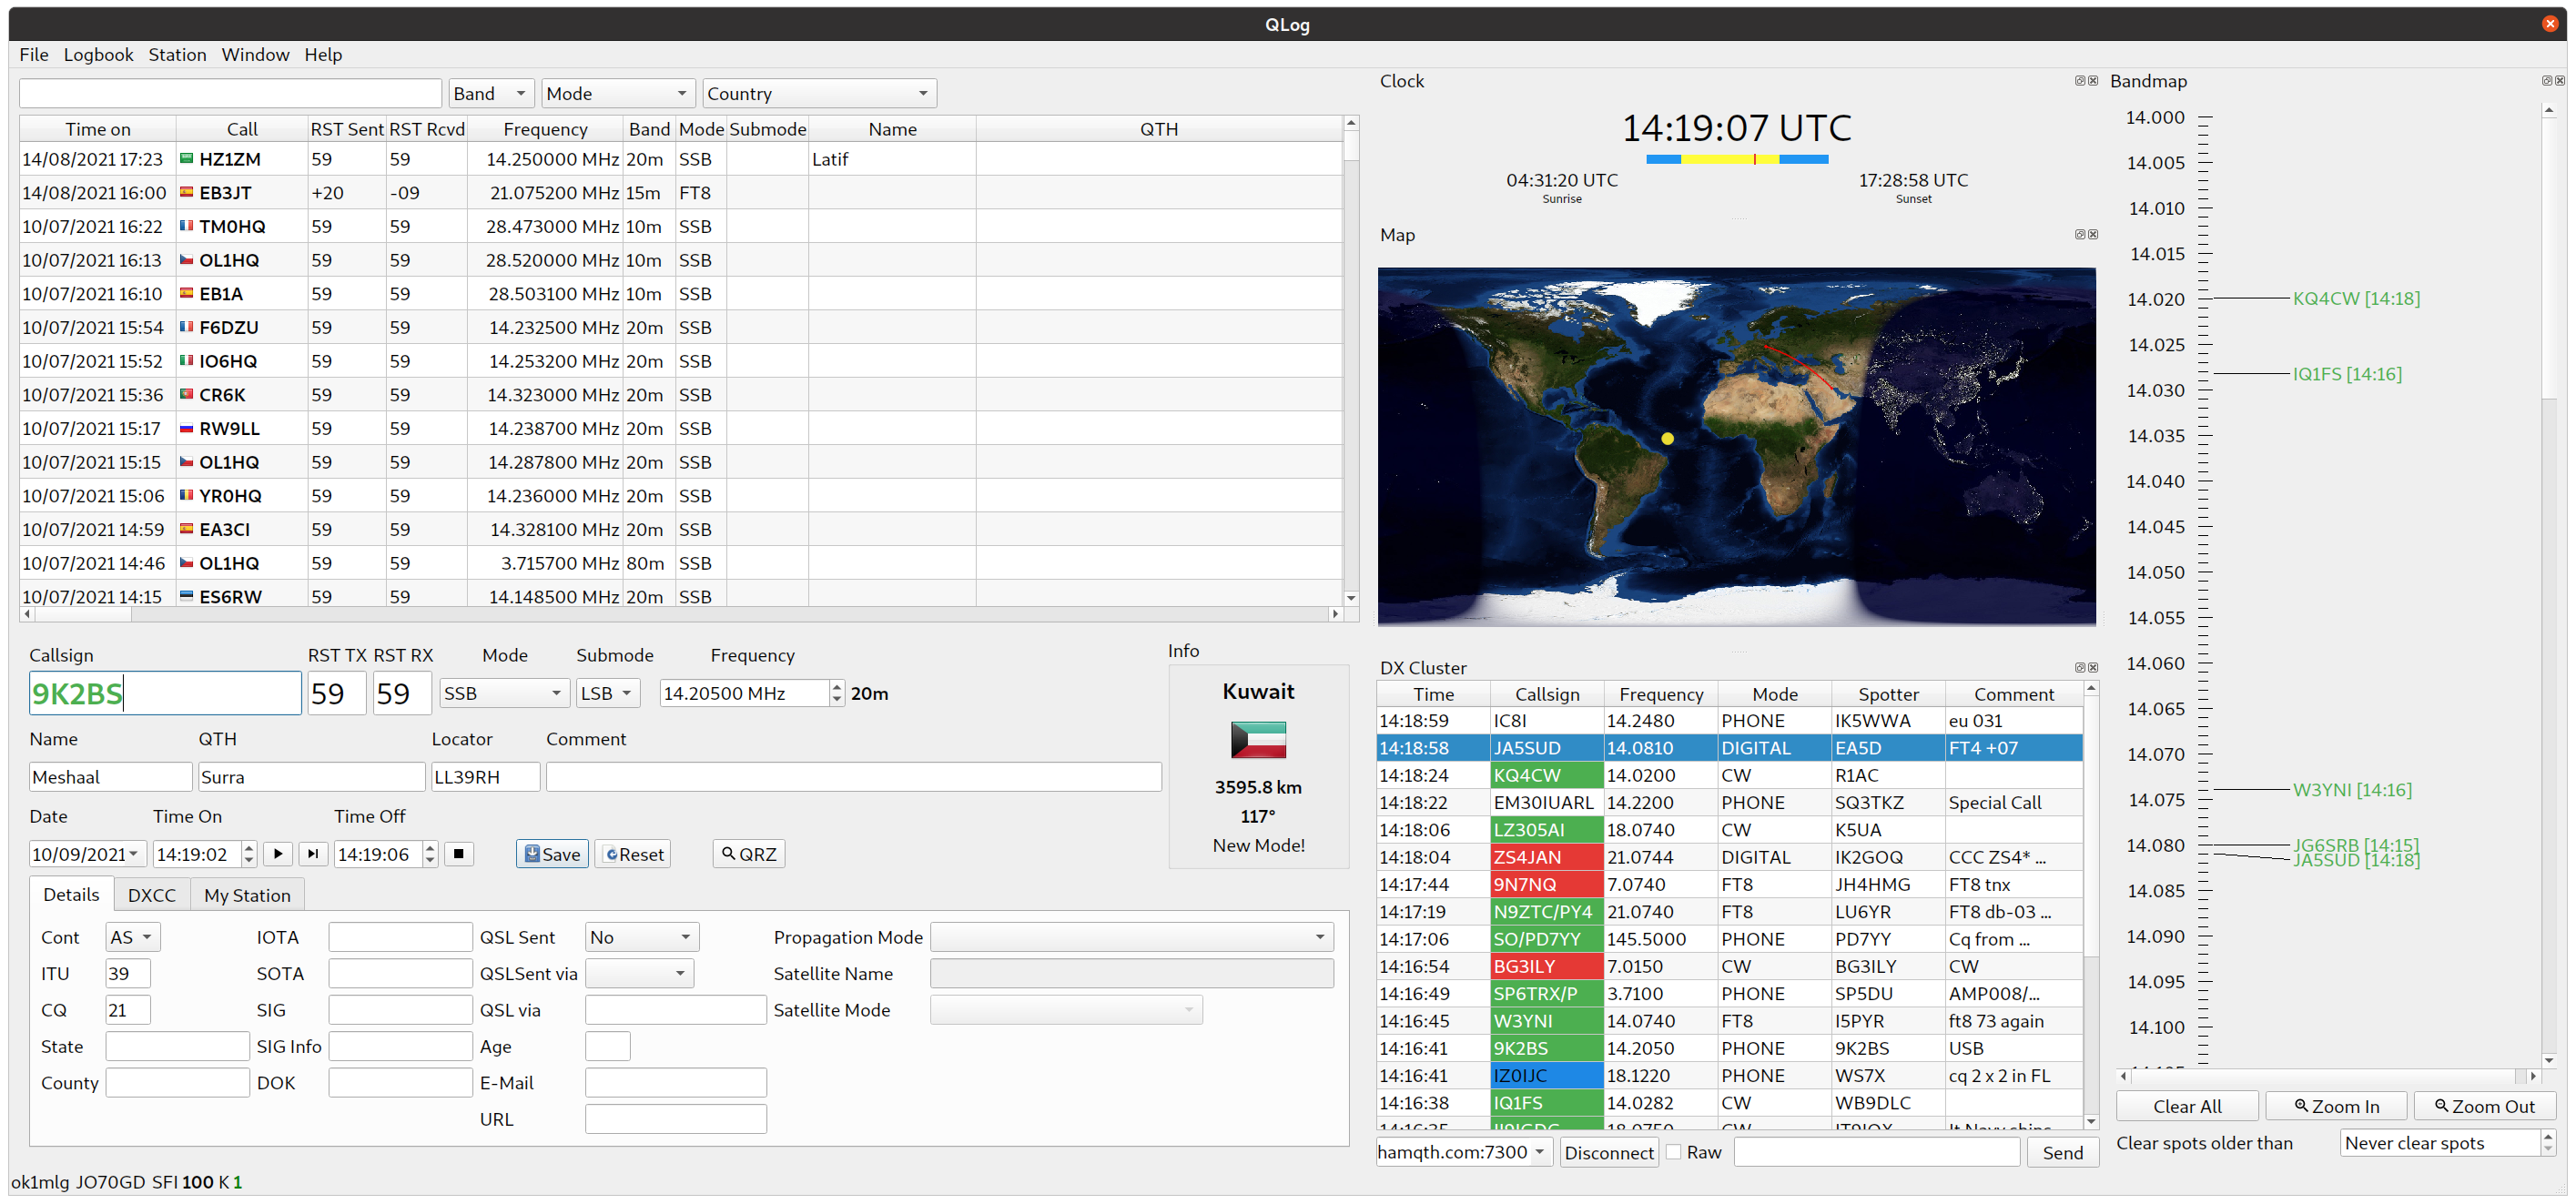Zoom Out the bandmap
2576x1204 pixels.
2484,1106
